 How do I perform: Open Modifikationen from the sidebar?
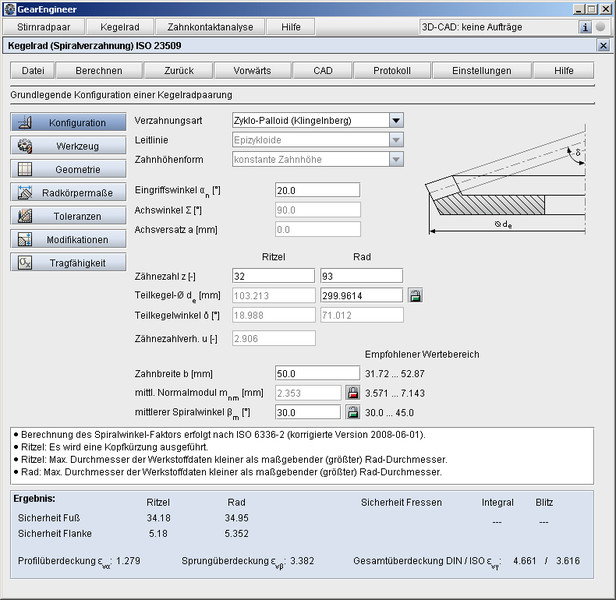pos(60,239)
